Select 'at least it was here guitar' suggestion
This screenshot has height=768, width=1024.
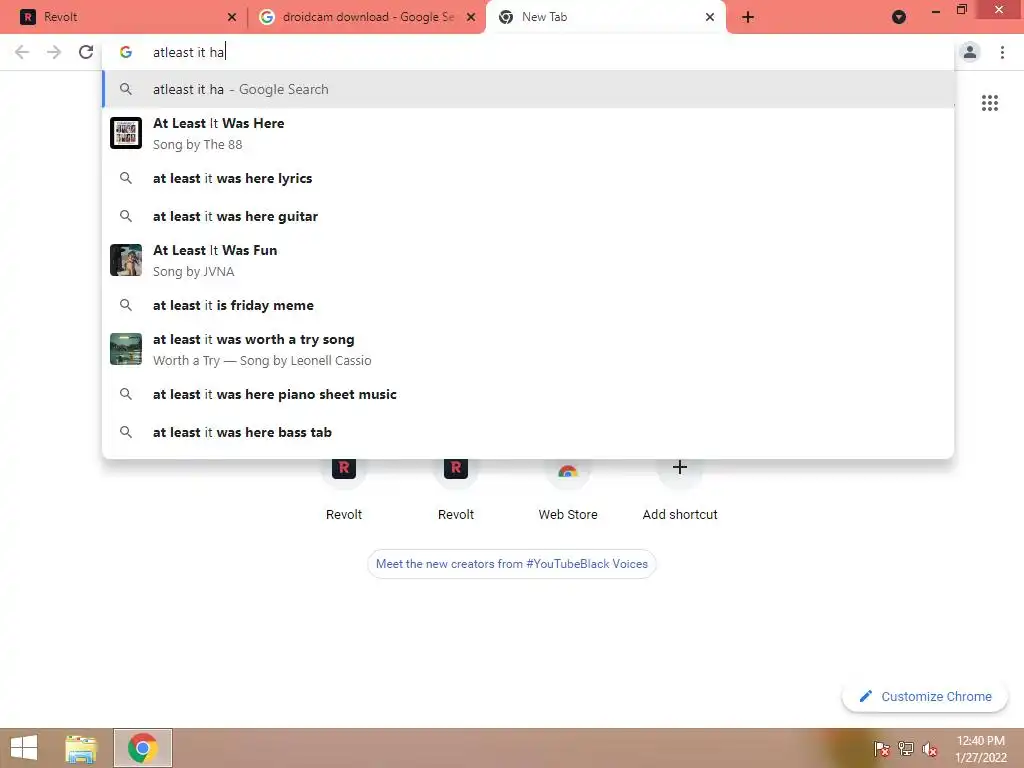click(528, 216)
